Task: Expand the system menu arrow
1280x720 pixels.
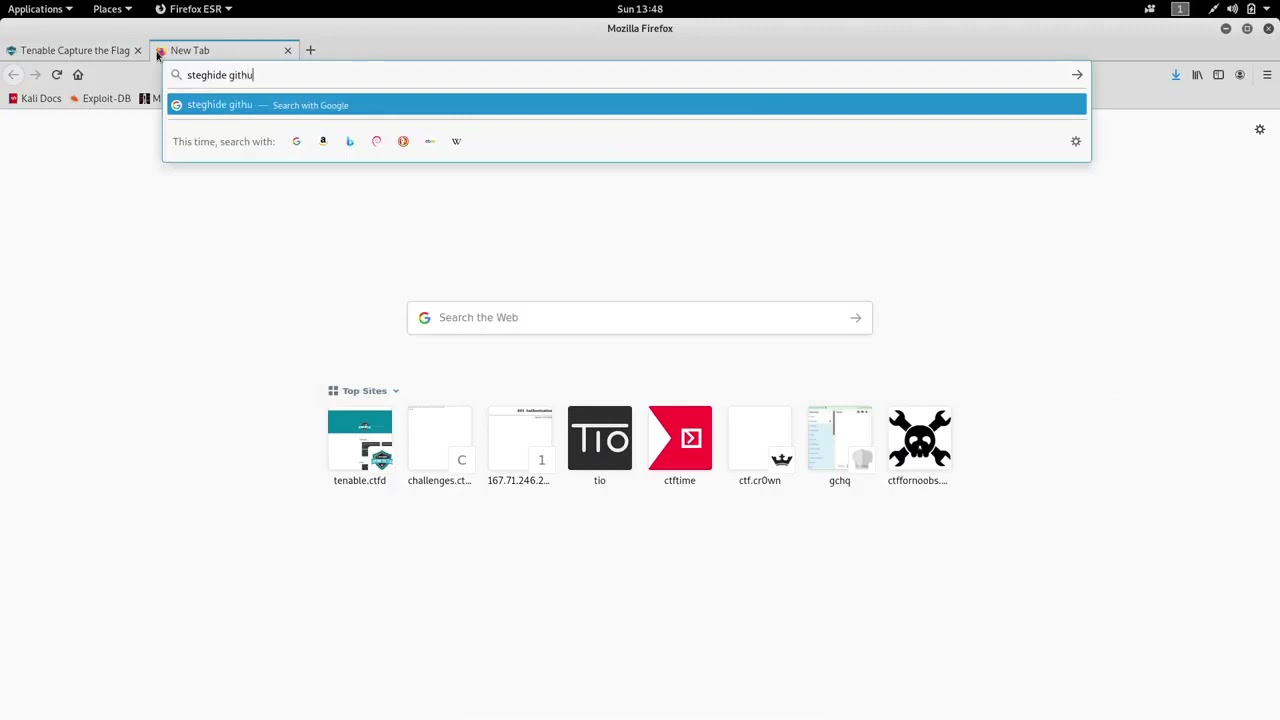Action: tap(1267, 9)
